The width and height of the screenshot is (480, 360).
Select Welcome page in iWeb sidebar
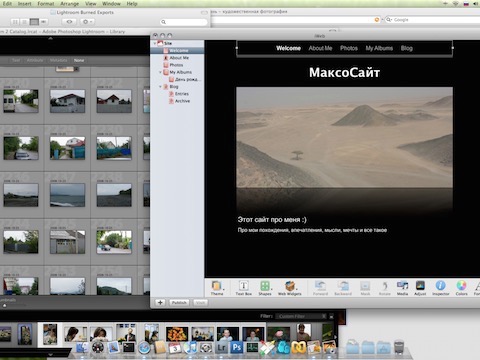pyautogui.click(x=177, y=51)
